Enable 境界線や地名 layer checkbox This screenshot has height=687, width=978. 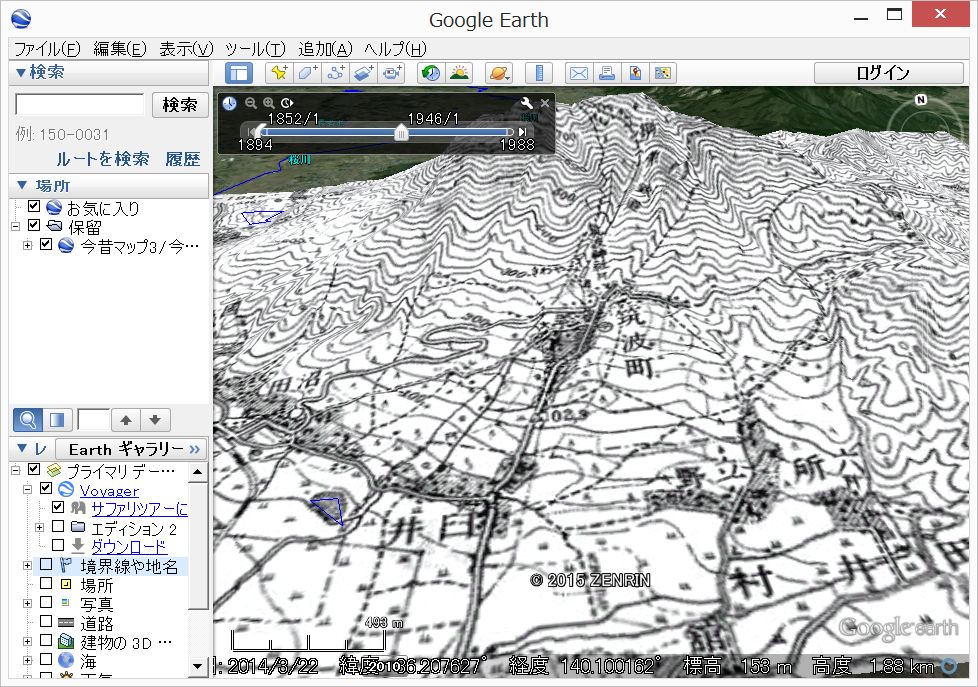46,565
